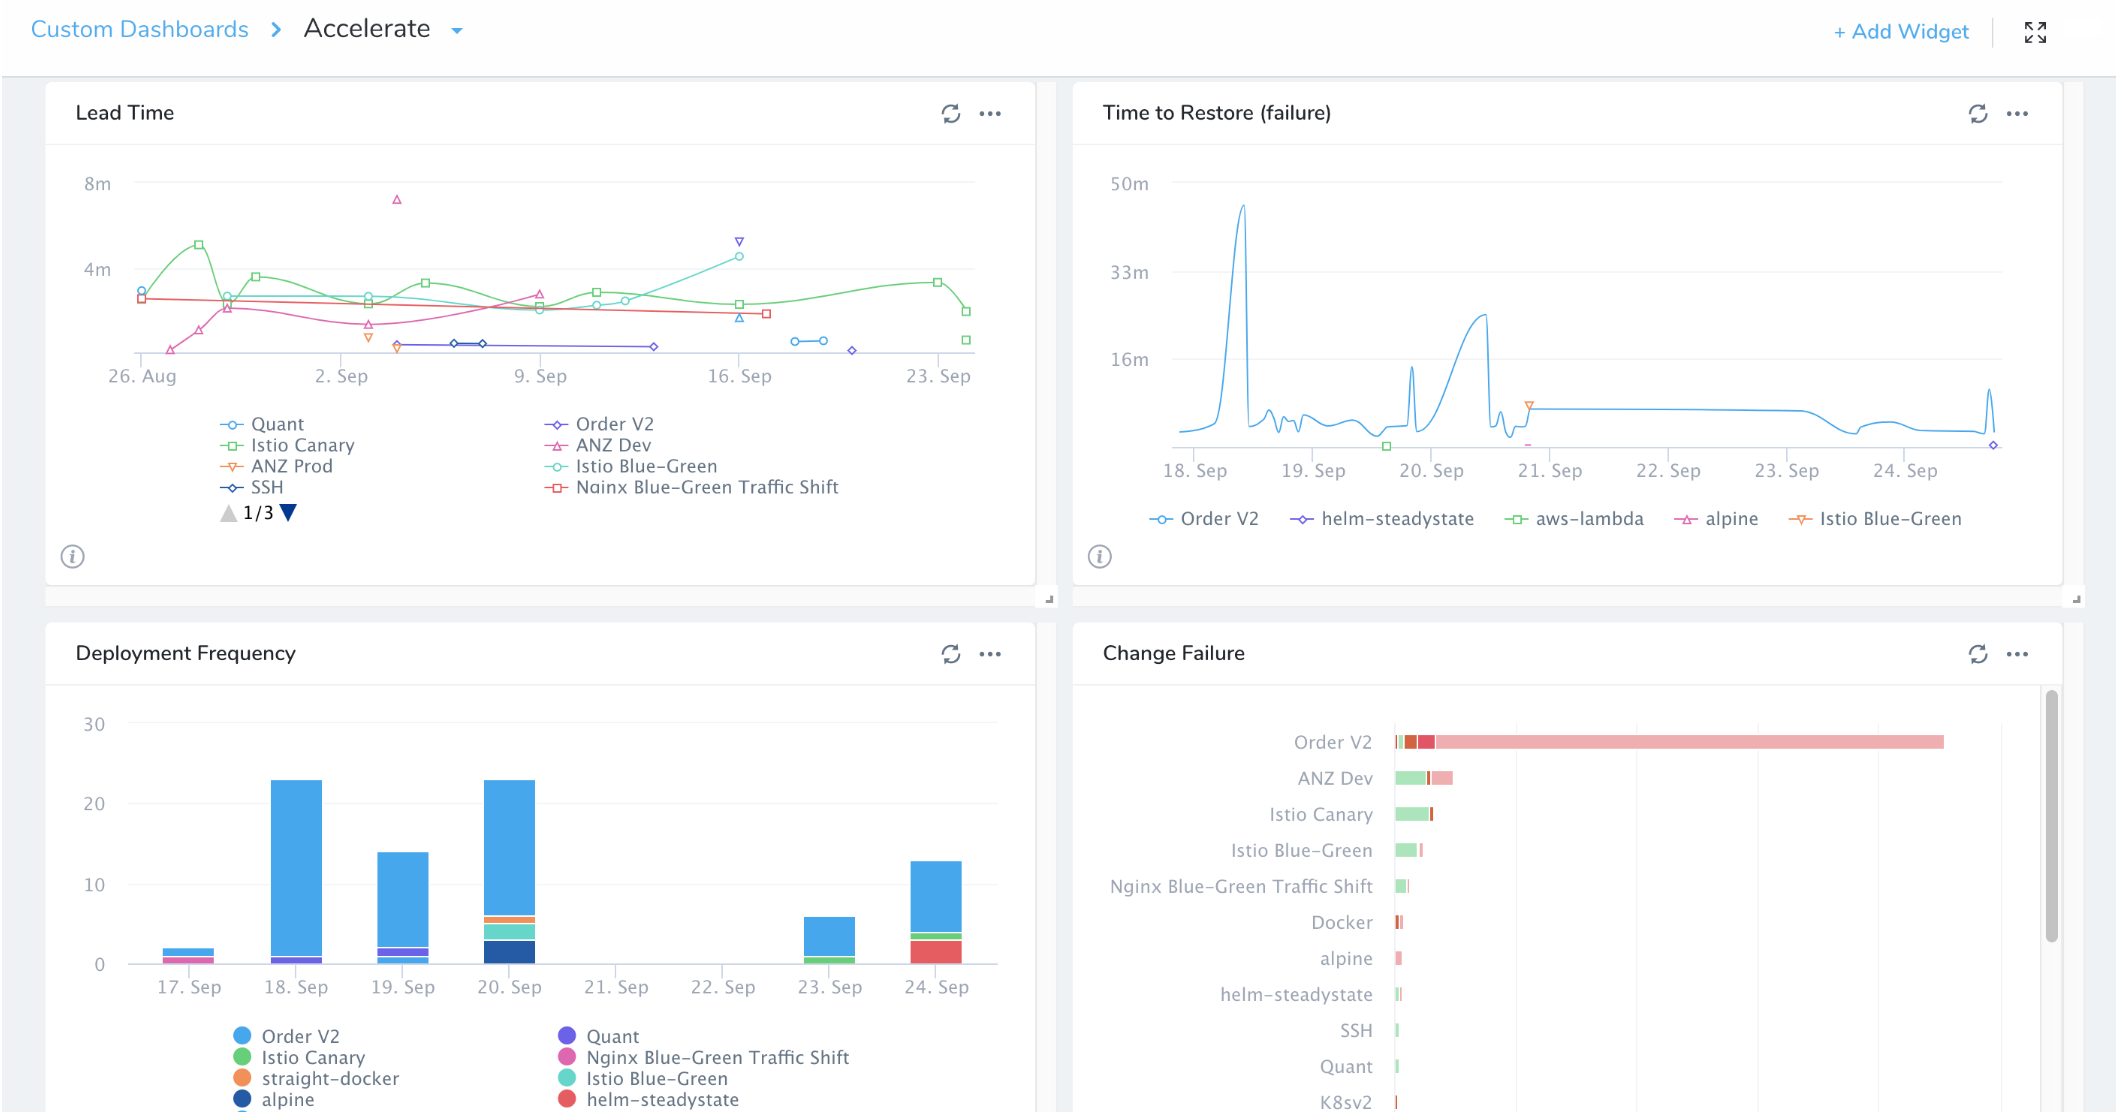This screenshot has height=1116, width=2116.
Task: Click the 23. Sep deployment bar
Action: [829, 940]
